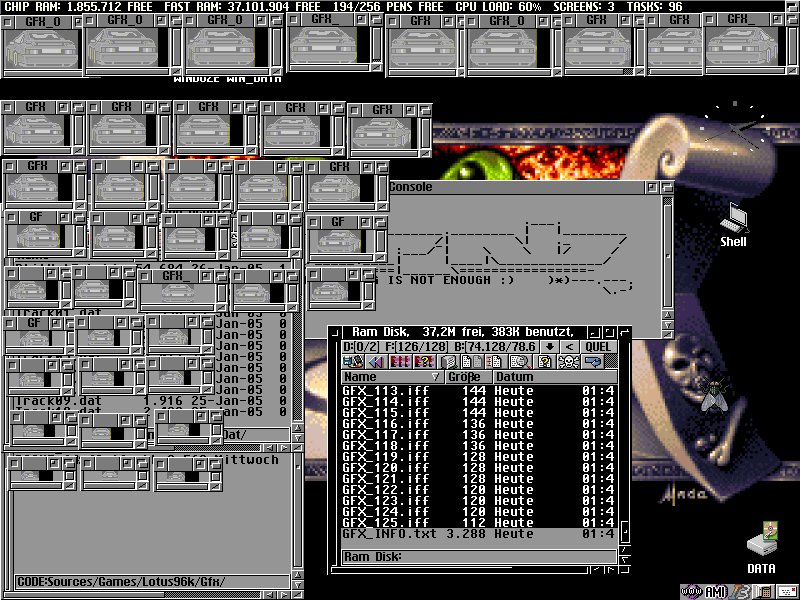Select file GFX_119.iff
The width and height of the screenshot is (800, 600).
[x=479, y=457]
